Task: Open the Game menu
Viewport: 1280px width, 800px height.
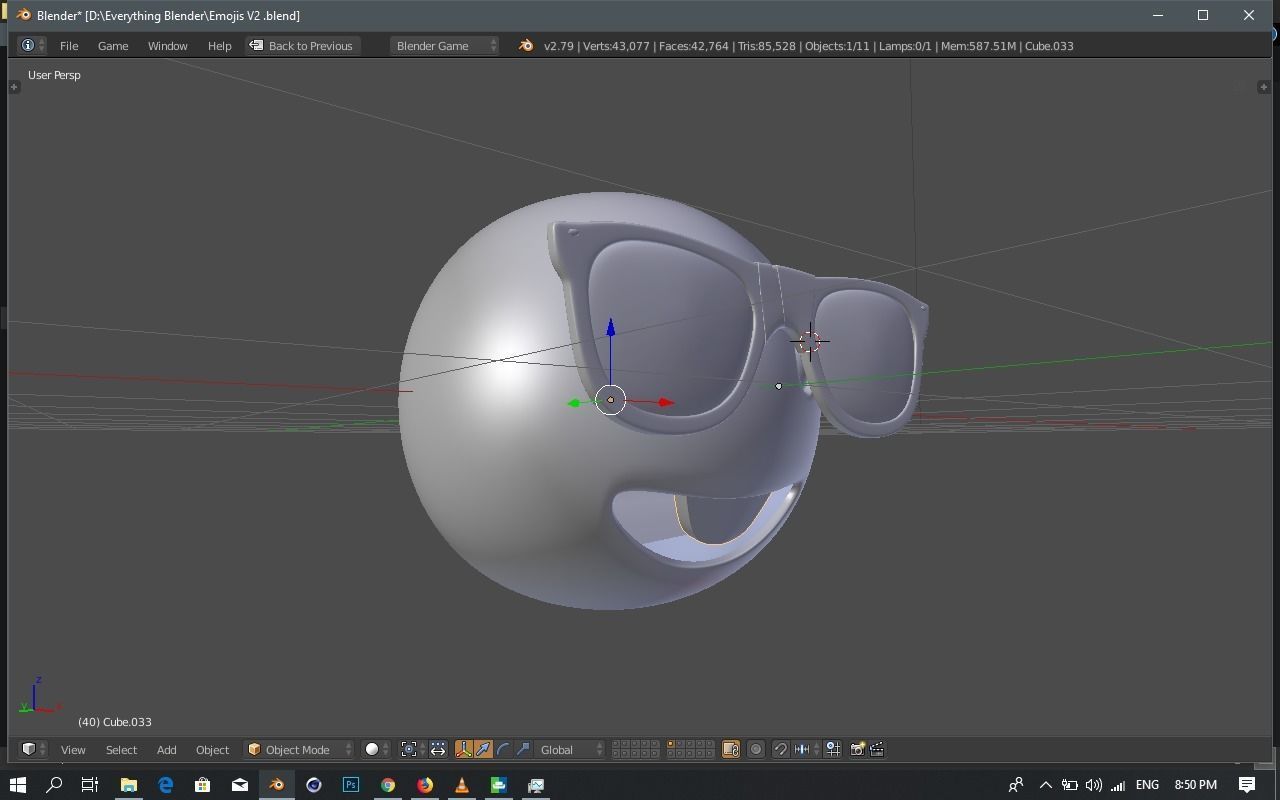Action: coord(113,46)
